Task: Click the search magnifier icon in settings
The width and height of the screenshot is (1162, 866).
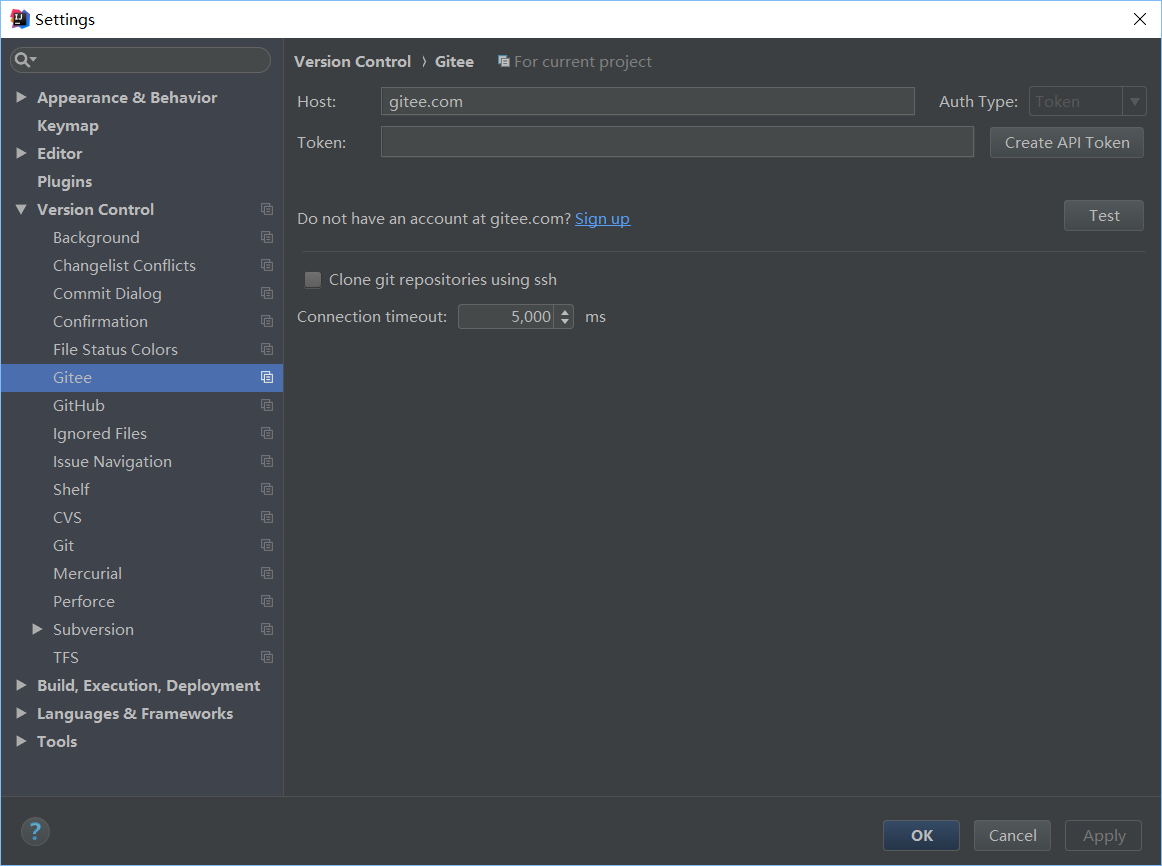Action: [x=22, y=60]
